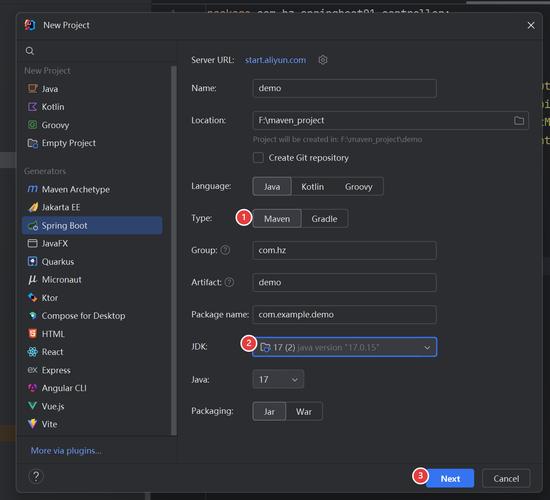Select Quarkus generator label
Viewport: 550px width, 500px height.
click(58, 262)
